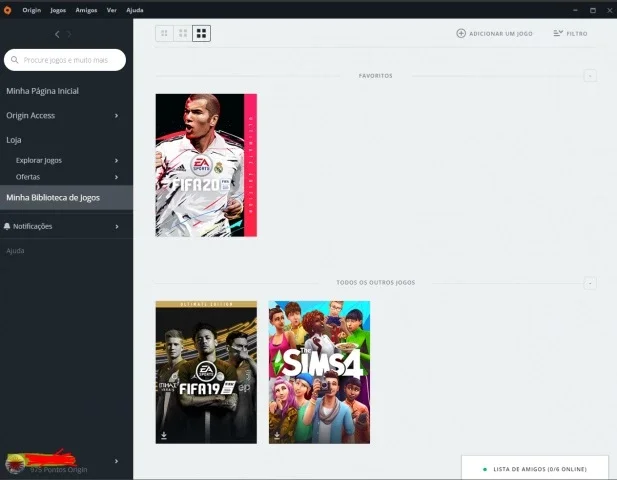Switch to small tile view
The height and width of the screenshot is (480, 617).
click(164, 33)
